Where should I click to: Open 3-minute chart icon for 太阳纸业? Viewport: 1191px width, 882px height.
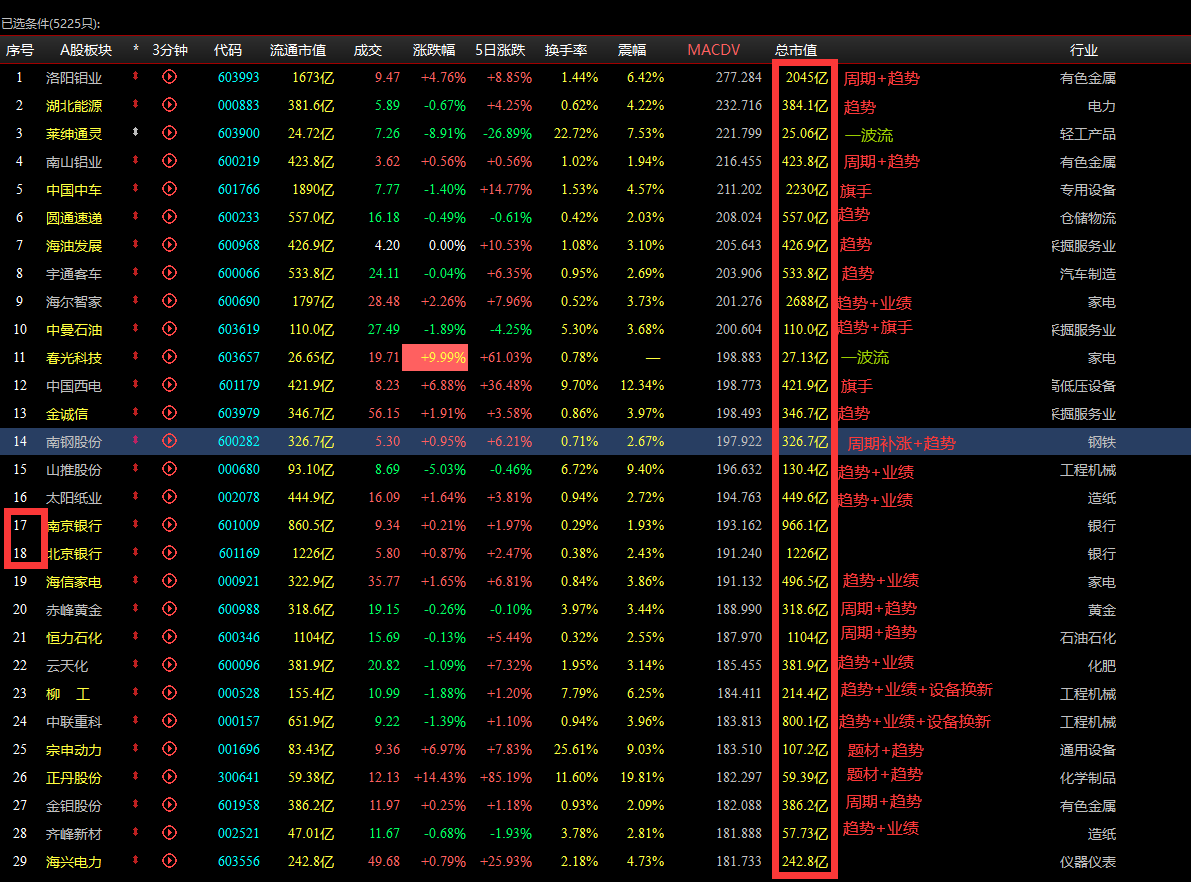[x=169, y=497]
